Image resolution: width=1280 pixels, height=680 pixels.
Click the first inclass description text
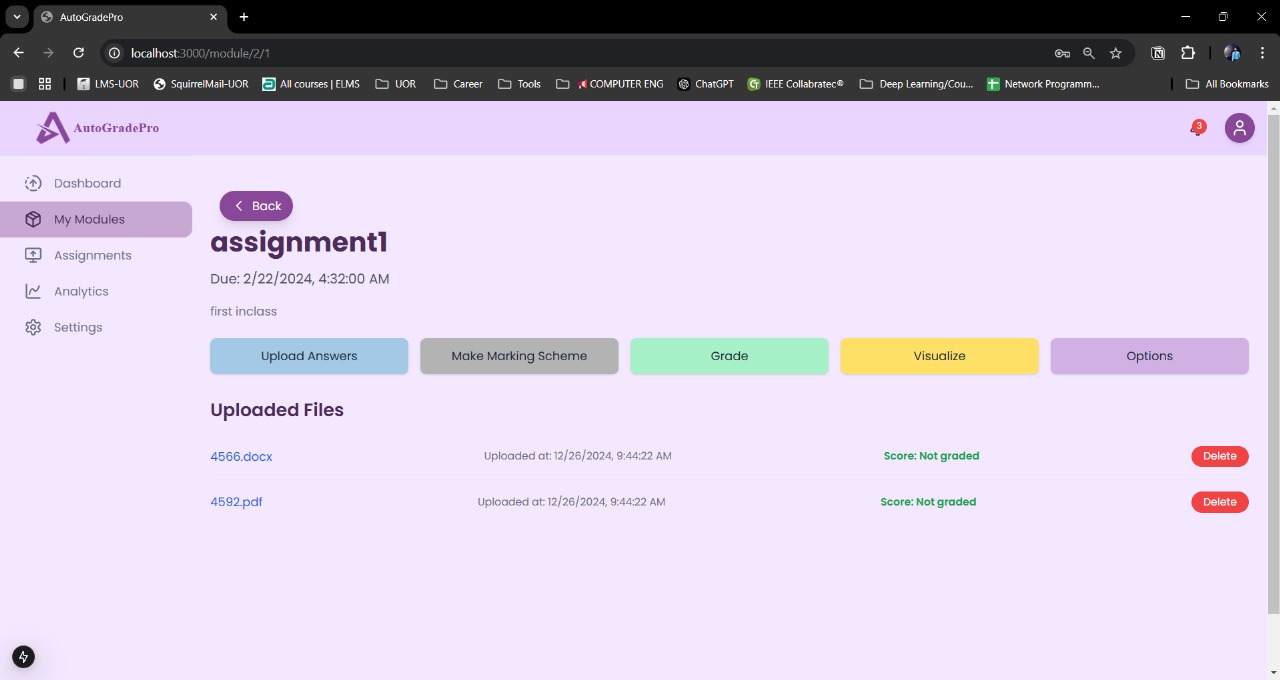(243, 312)
